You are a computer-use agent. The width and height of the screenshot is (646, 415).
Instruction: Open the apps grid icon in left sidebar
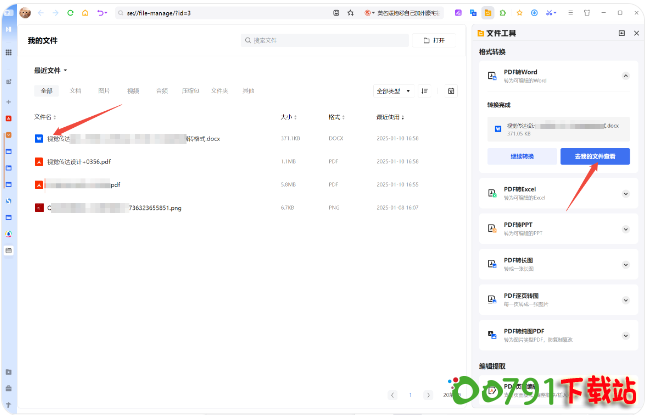pos(9,52)
